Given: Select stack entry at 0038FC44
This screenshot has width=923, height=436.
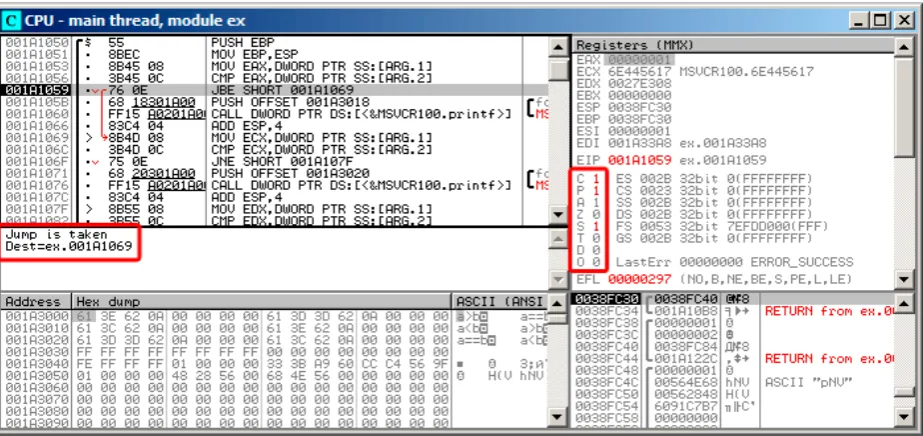Looking at the screenshot, I should (733, 358).
